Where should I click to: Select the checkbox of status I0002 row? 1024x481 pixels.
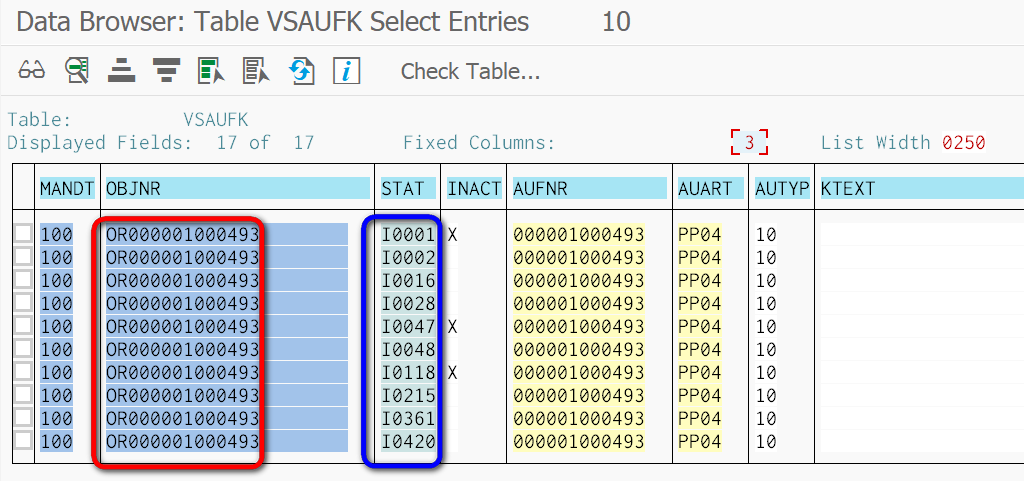pyautogui.click(x=23, y=256)
